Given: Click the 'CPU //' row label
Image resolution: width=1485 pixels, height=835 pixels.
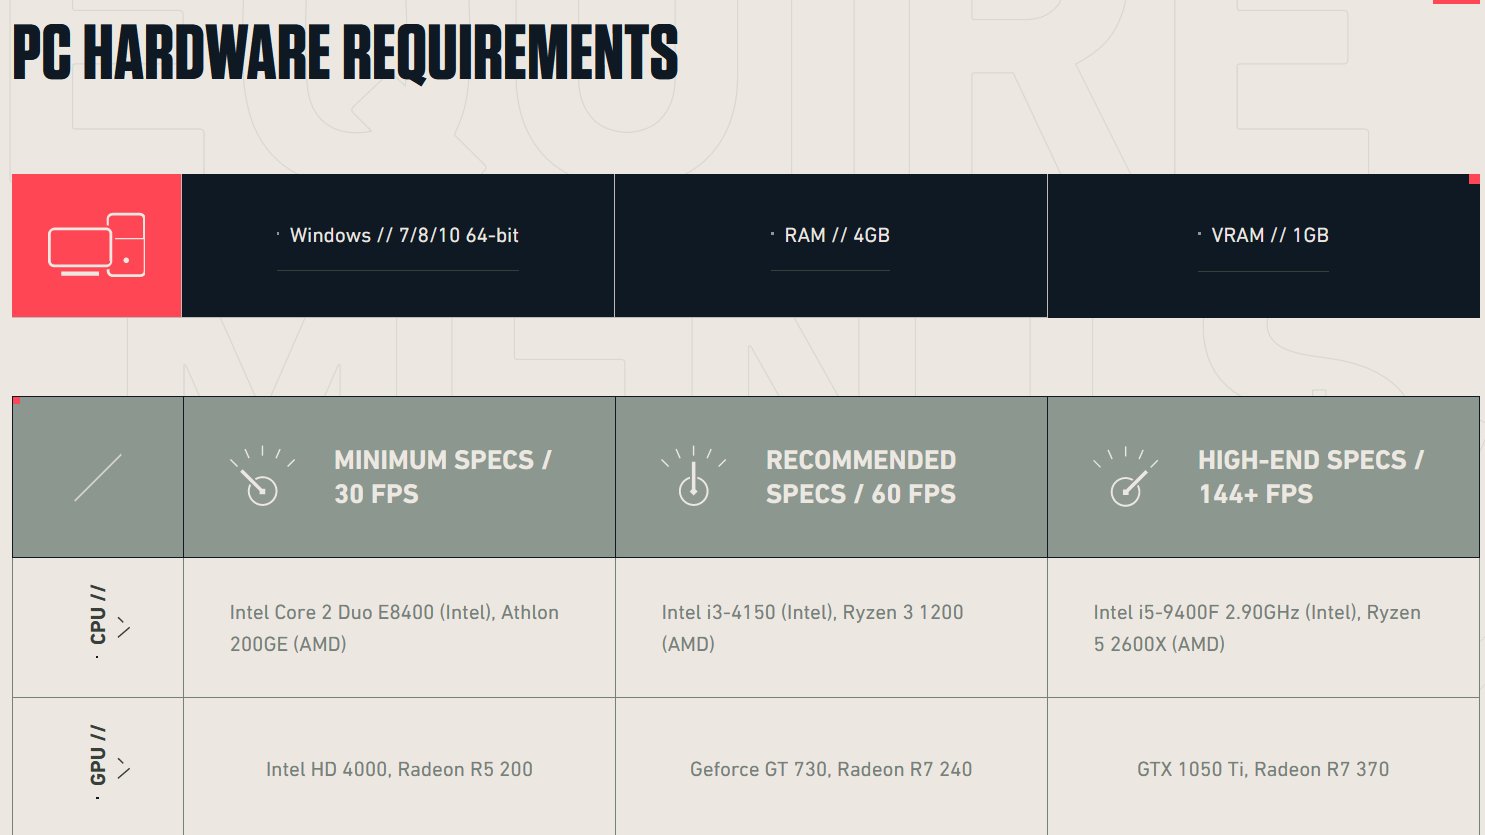Looking at the screenshot, I should [x=98, y=614].
